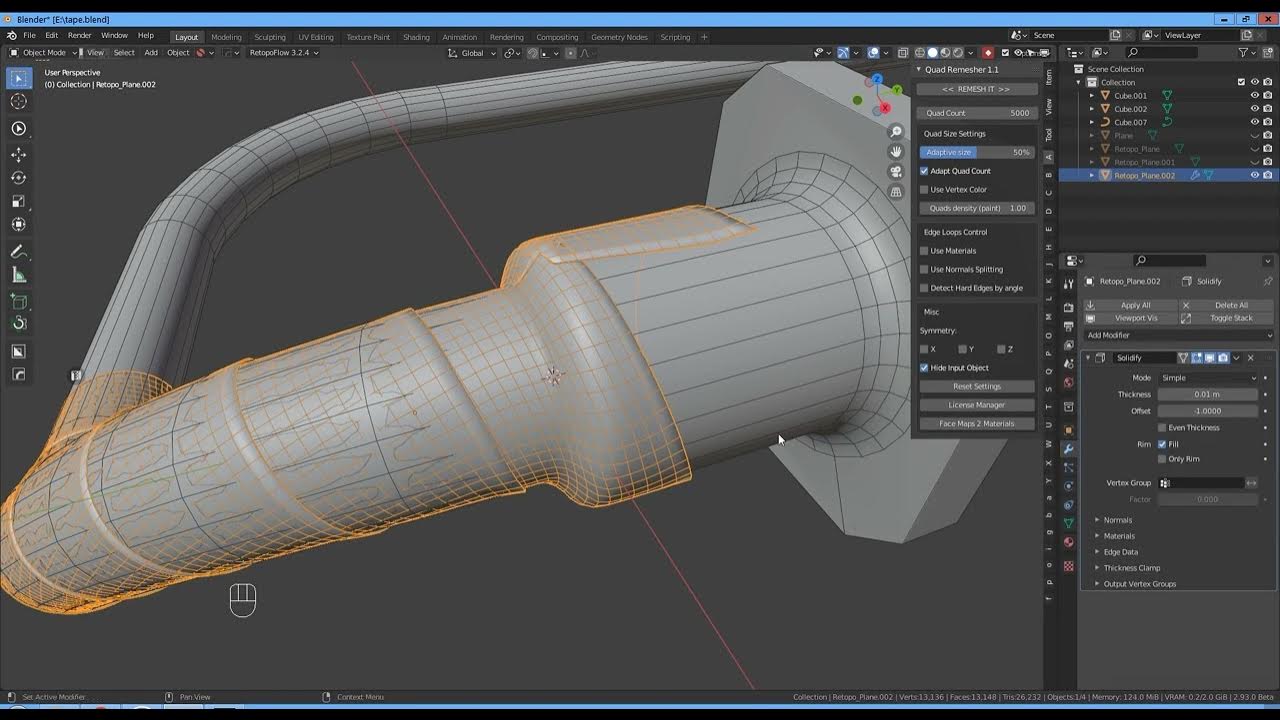Open the Object Mode dropdown
The width and height of the screenshot is (1280, 720).
point(43,53)
